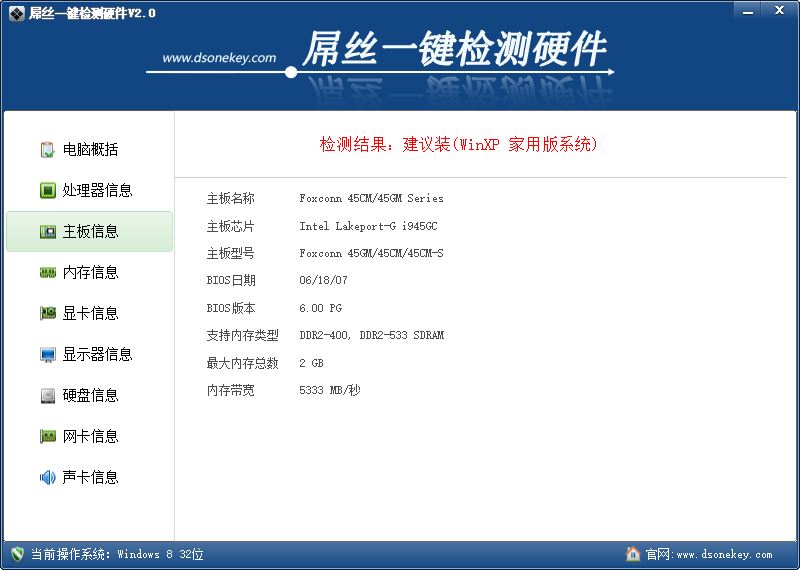Minimize the 屌丝一键检测硬件 window
The height and width of the screenshot is (570, 800).
point(747,10)
